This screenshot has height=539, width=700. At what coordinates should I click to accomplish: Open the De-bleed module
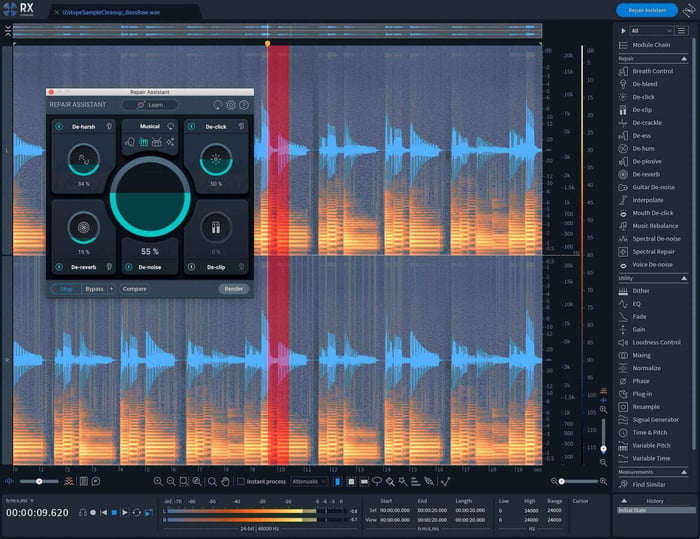pos(638,84)
